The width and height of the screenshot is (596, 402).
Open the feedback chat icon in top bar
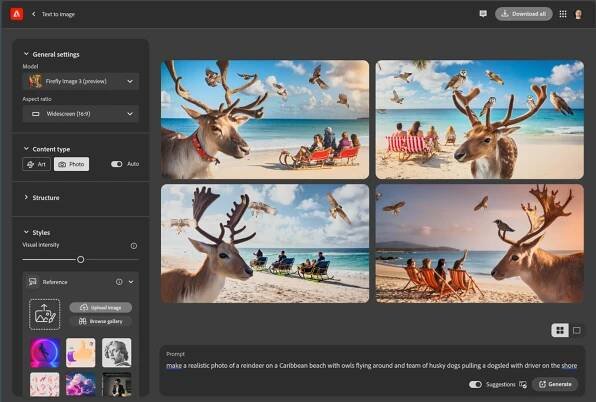click(x=483, y=14)
